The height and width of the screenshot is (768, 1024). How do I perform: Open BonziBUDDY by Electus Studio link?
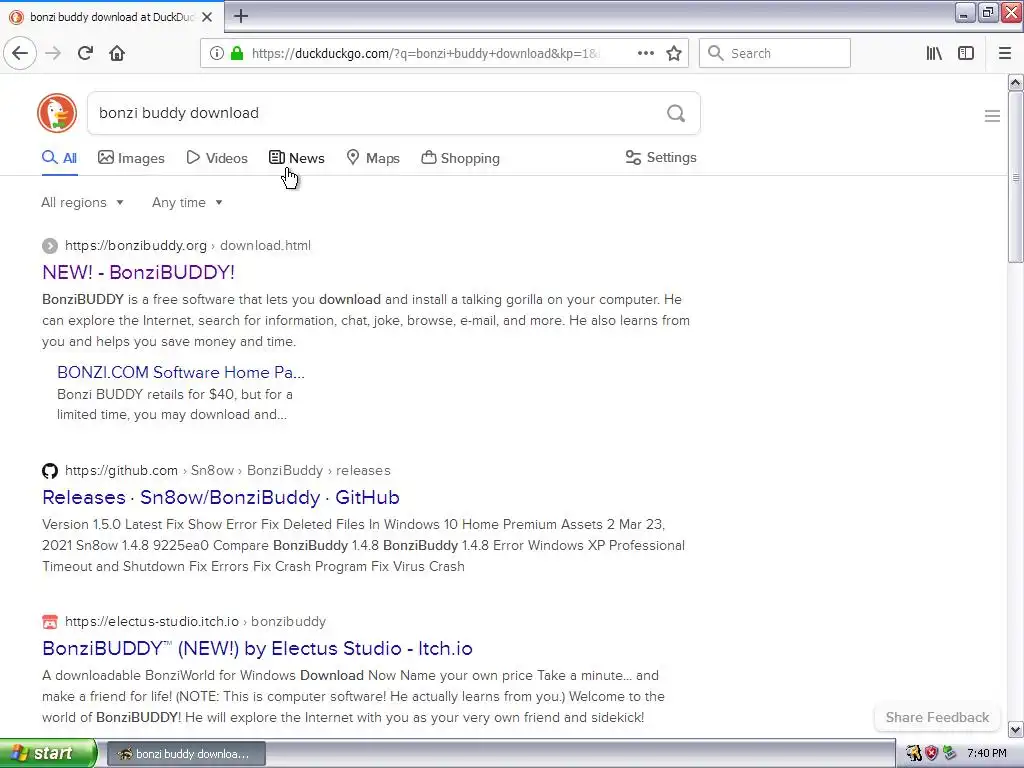pos(257,648)
